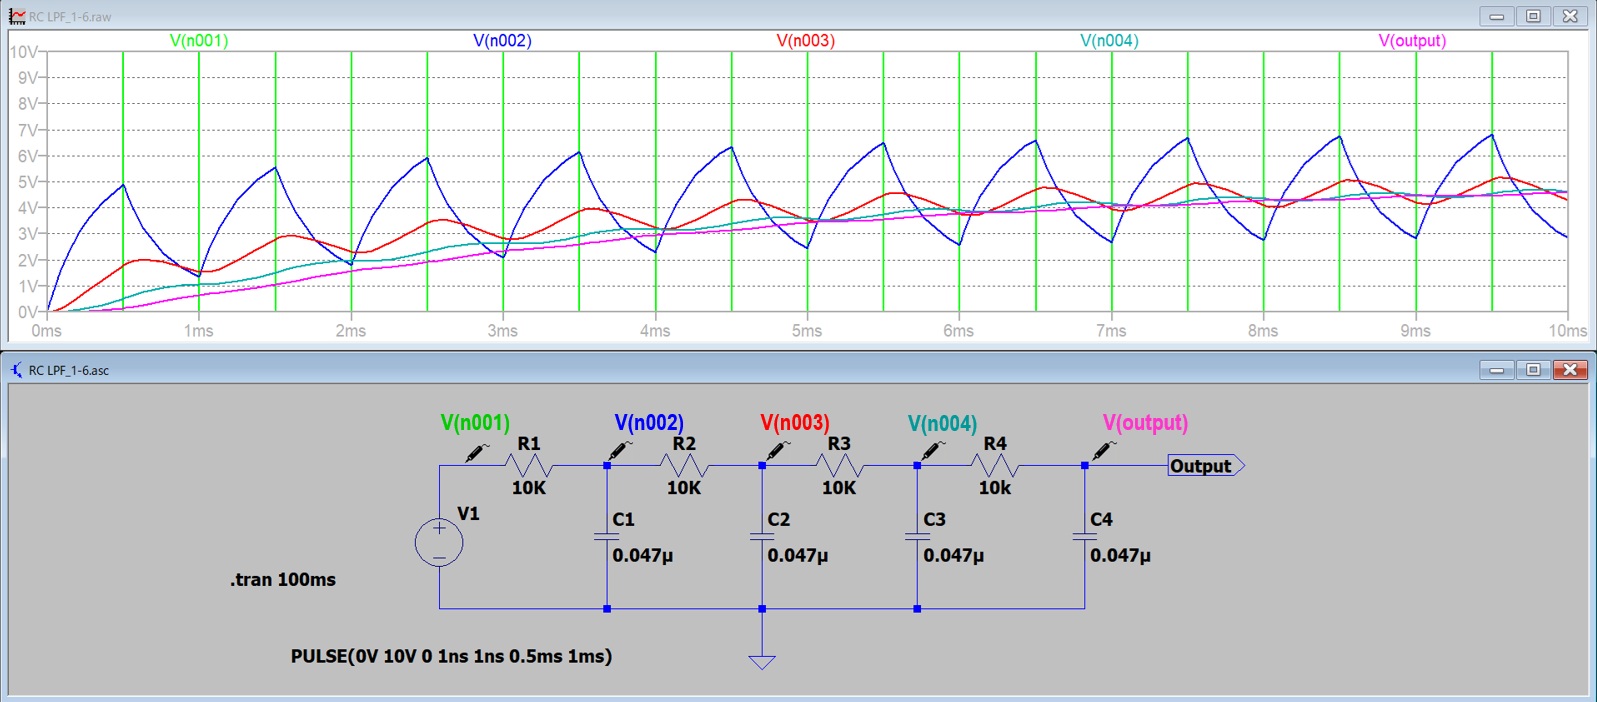Click the probe icon at node n003

click(776, 450)
